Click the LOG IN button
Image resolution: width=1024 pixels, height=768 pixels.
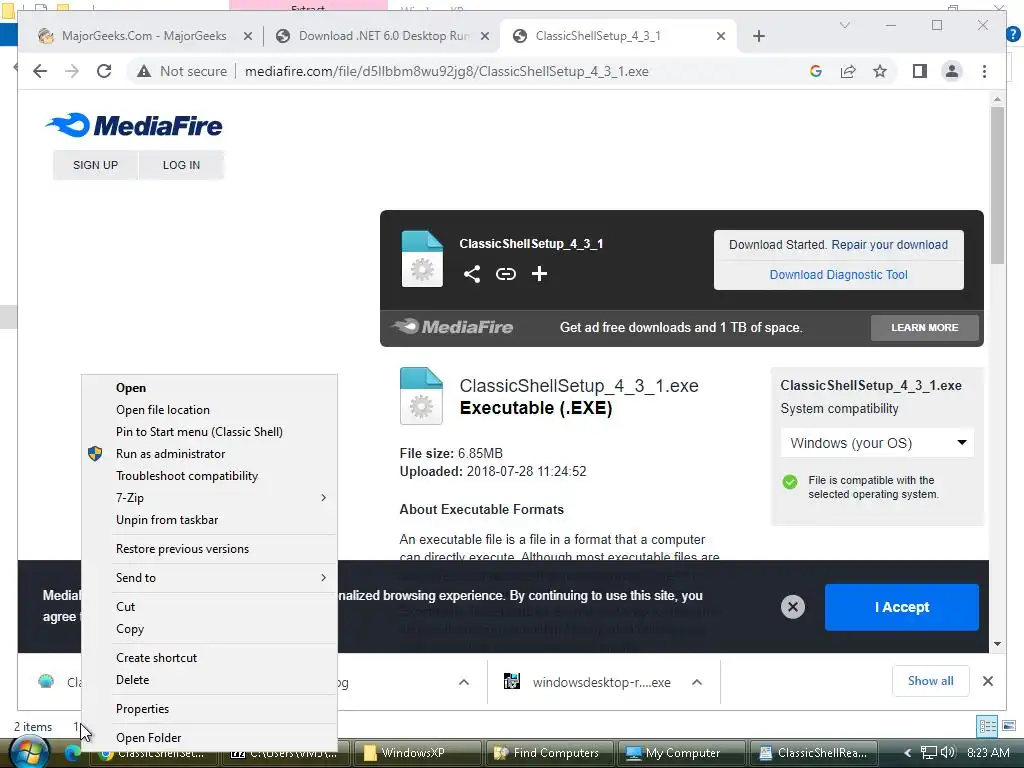182,165
